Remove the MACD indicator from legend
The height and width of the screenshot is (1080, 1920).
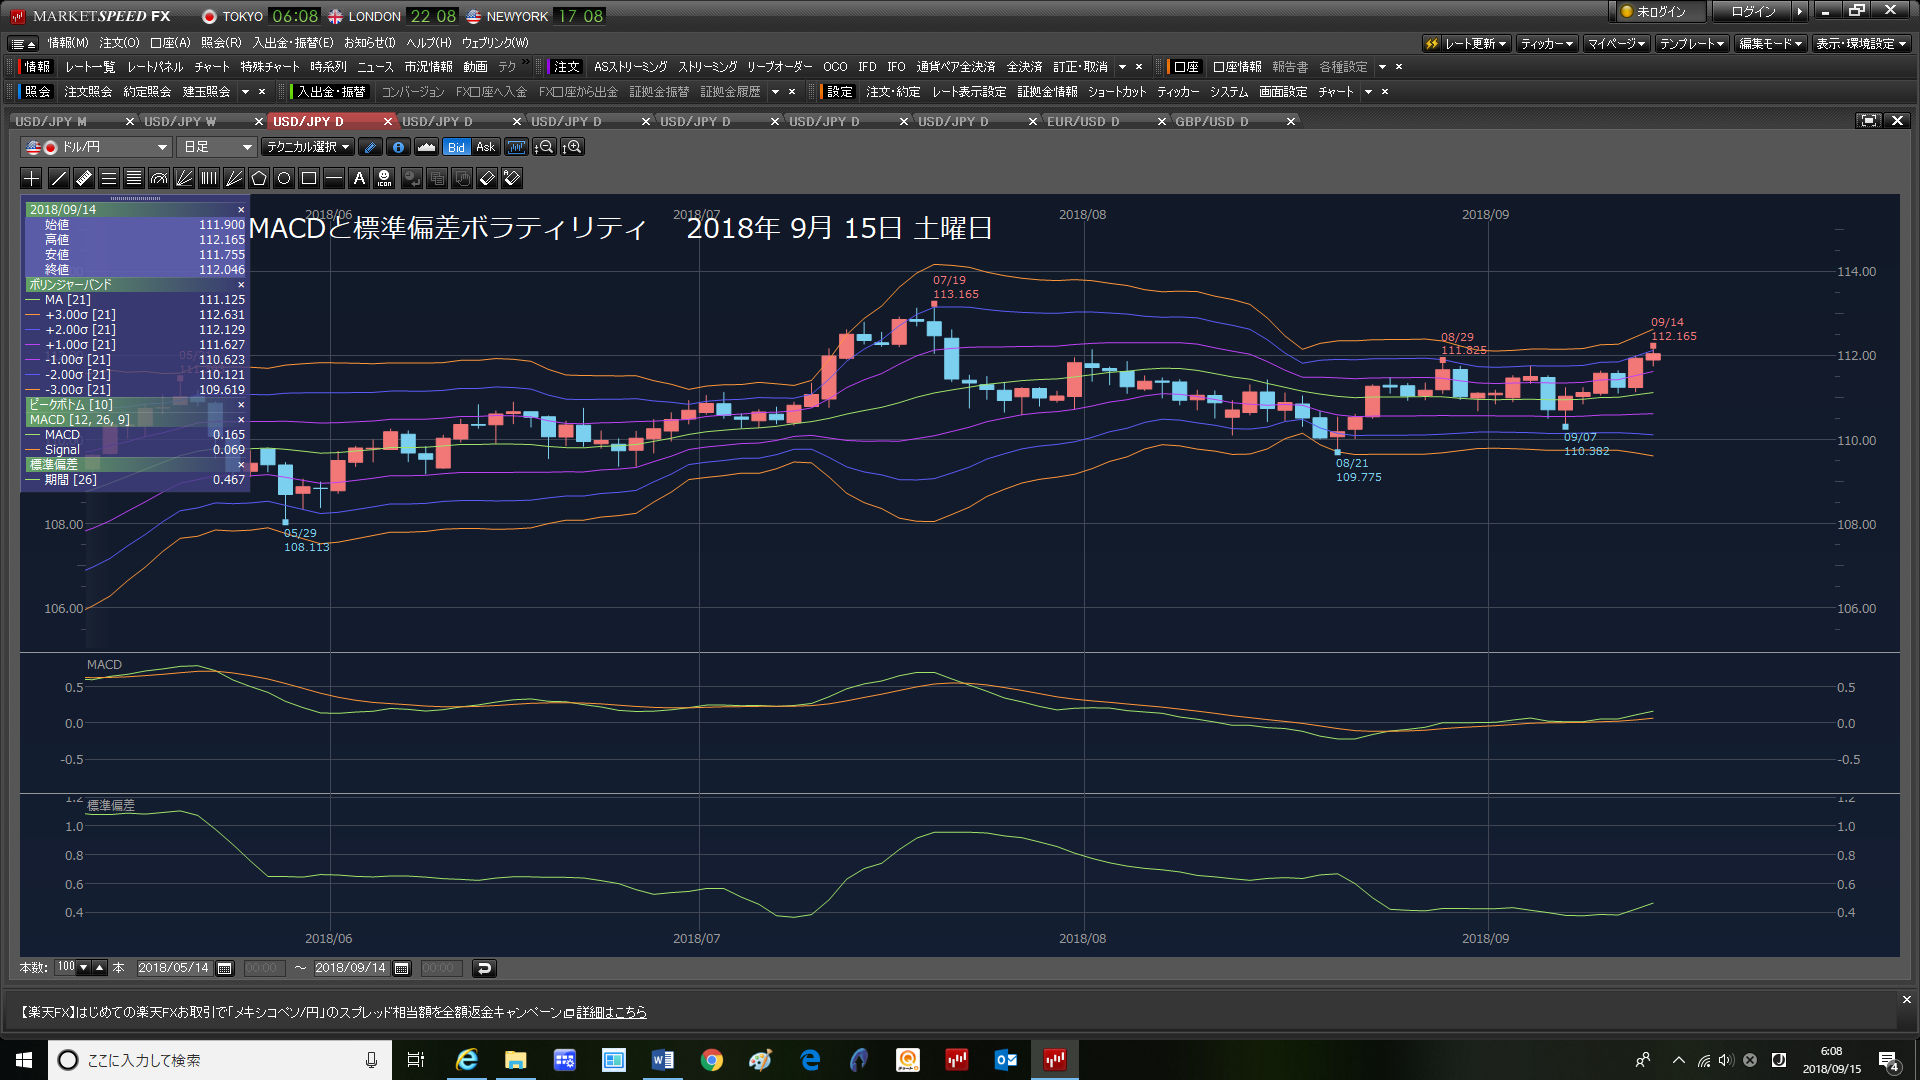(x=241, y=420)
